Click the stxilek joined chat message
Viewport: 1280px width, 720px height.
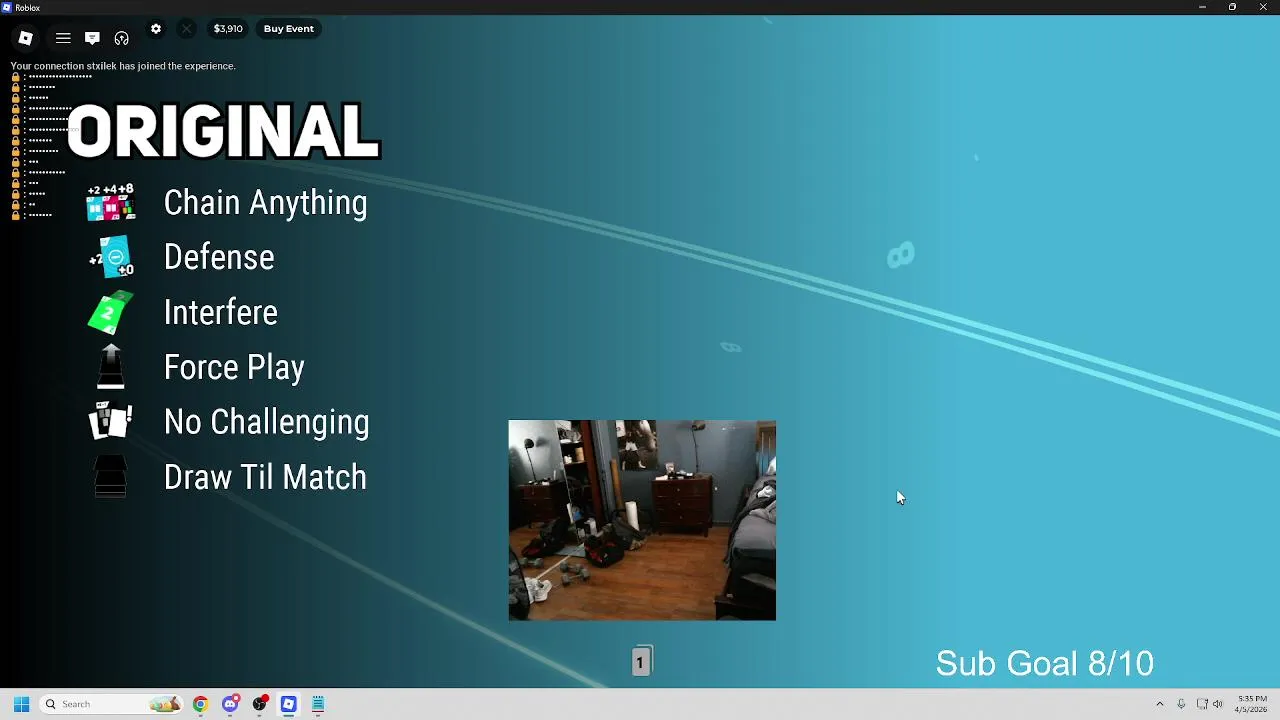coord(123,66)
